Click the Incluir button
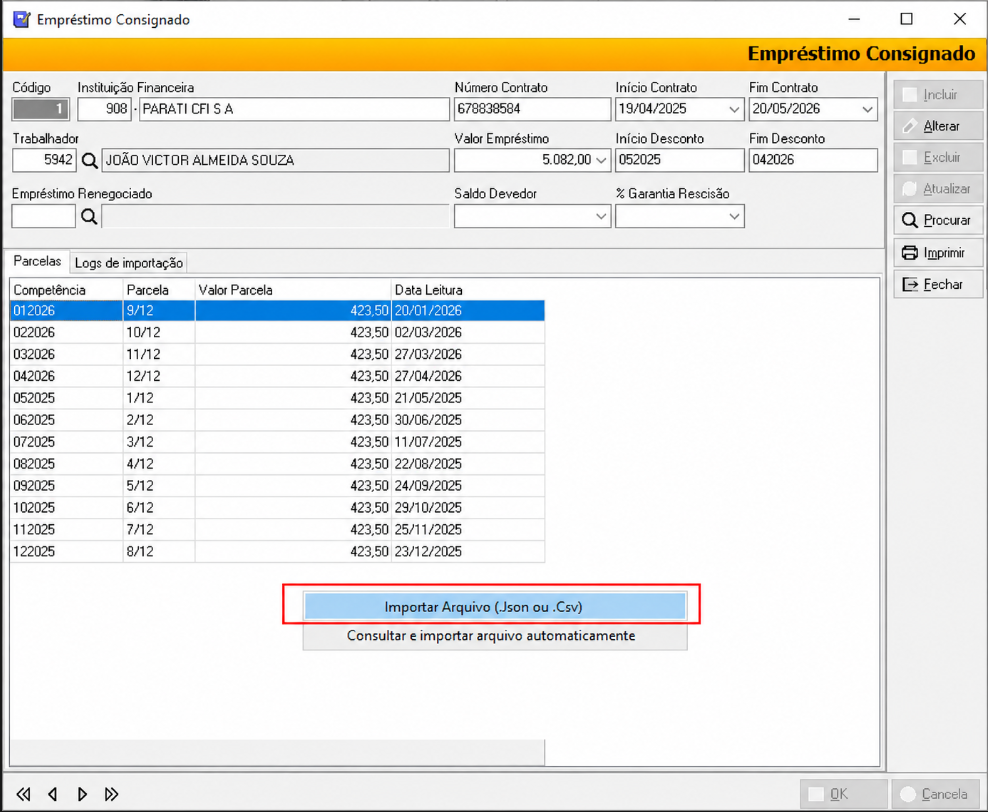988x812 pixels. pyautogui.click(x=938, y=94)
